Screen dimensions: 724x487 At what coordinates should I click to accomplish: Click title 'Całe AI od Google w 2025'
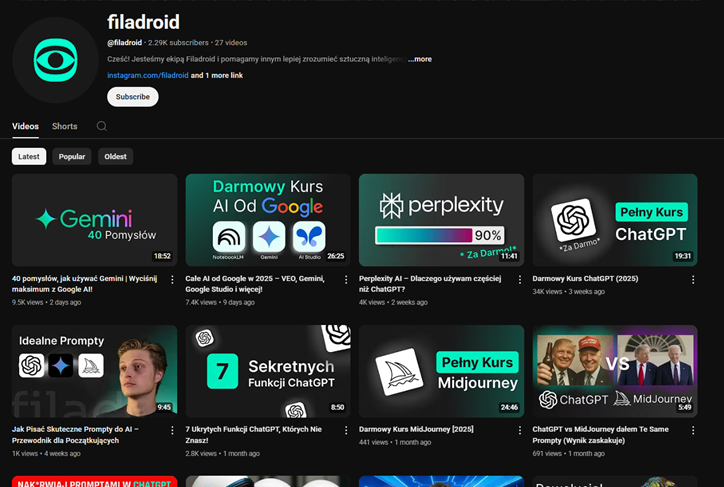pyautogui.click(x=255, y=284)
